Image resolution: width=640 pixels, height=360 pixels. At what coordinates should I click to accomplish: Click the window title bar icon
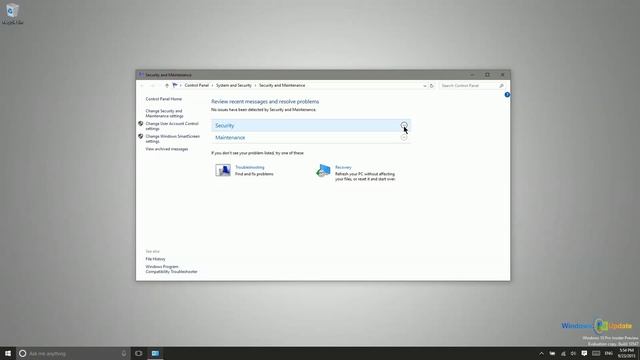tap(141, 75)
